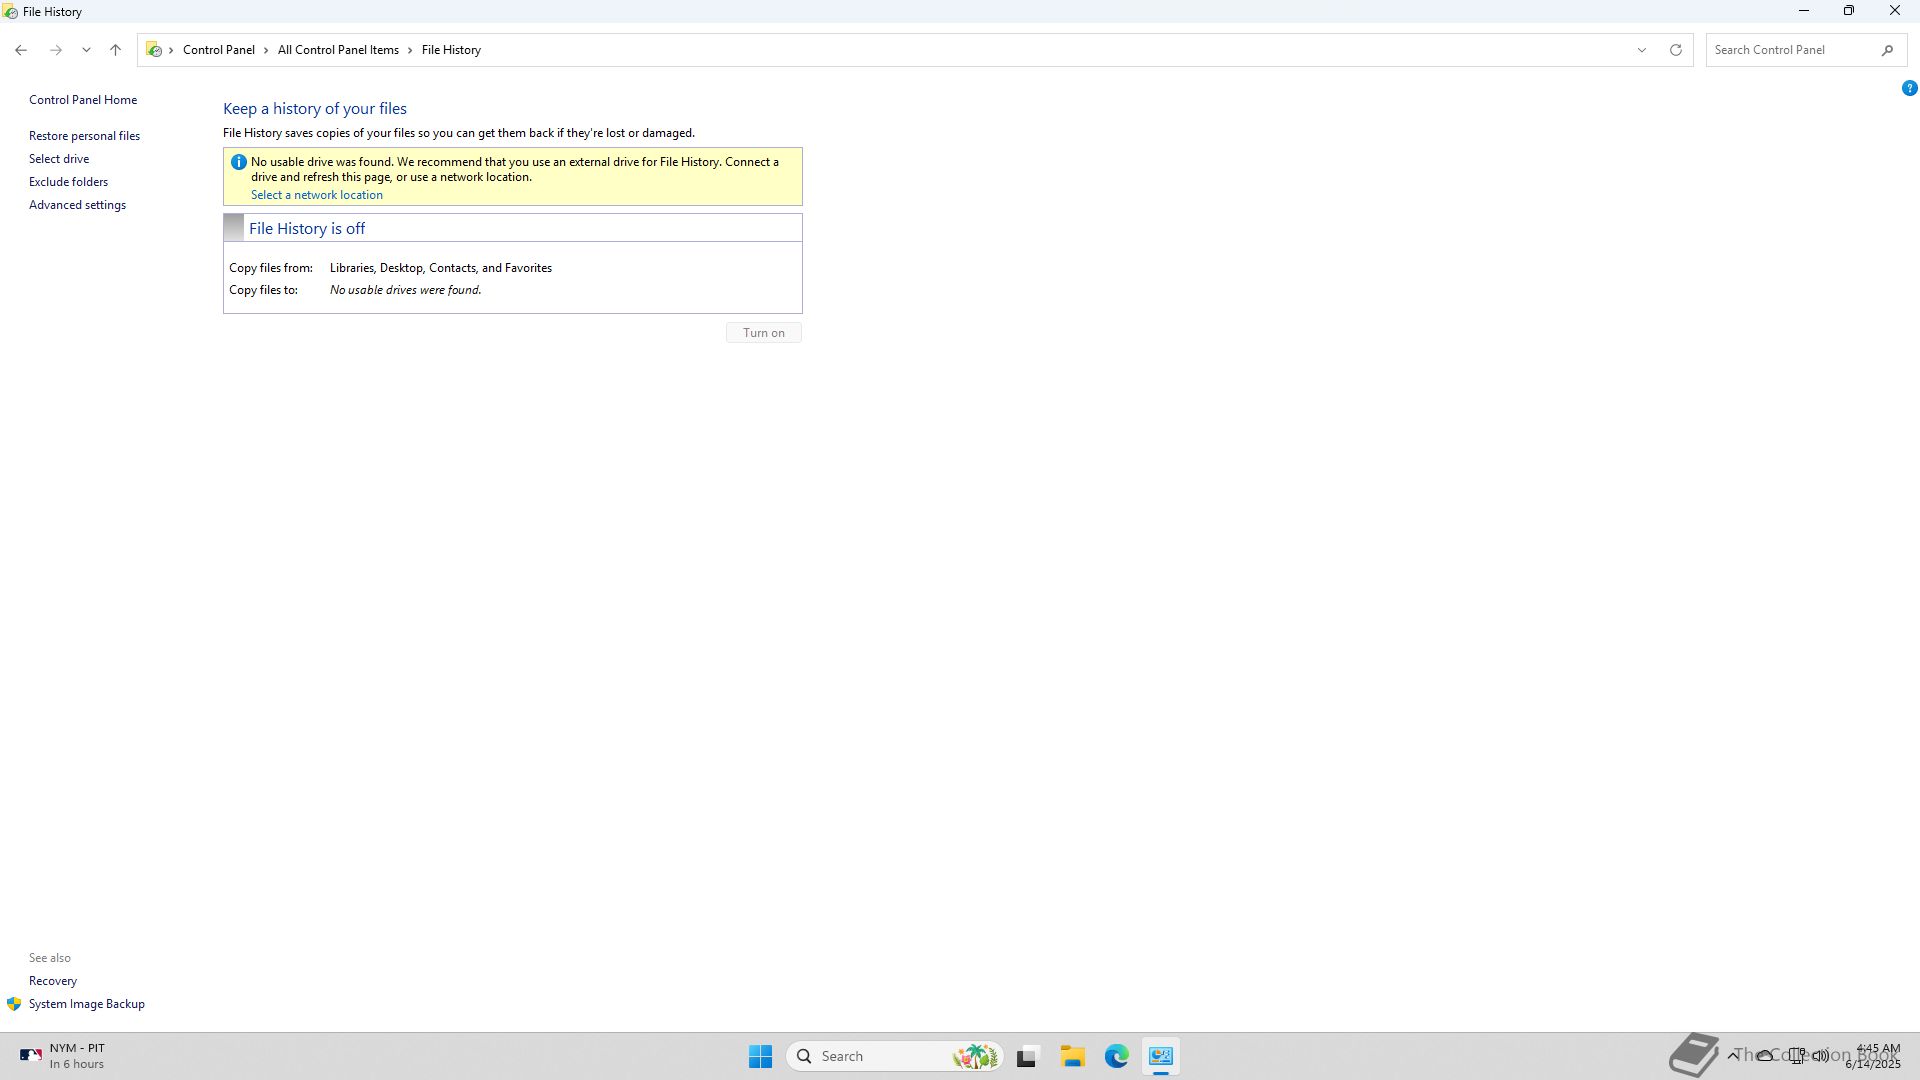This screenshot has width=1920, height=1080.
Task: Open the help question mark icon
Action: tap(1908, 89)
